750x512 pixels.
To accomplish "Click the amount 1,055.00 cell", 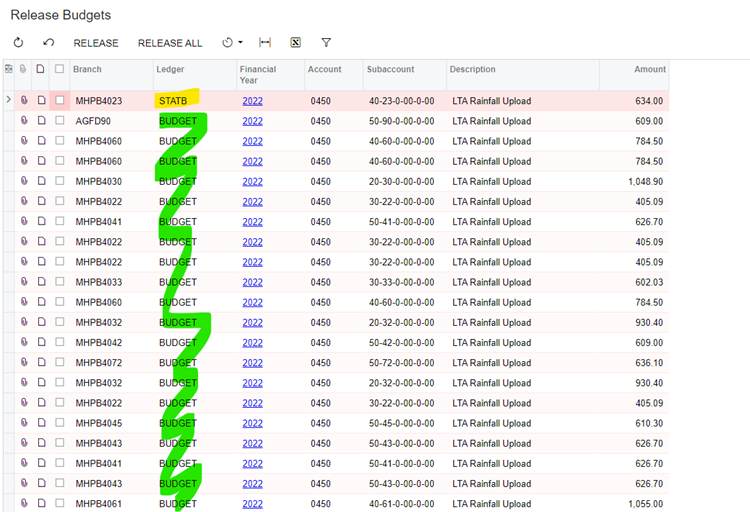I will pos(645,504).
